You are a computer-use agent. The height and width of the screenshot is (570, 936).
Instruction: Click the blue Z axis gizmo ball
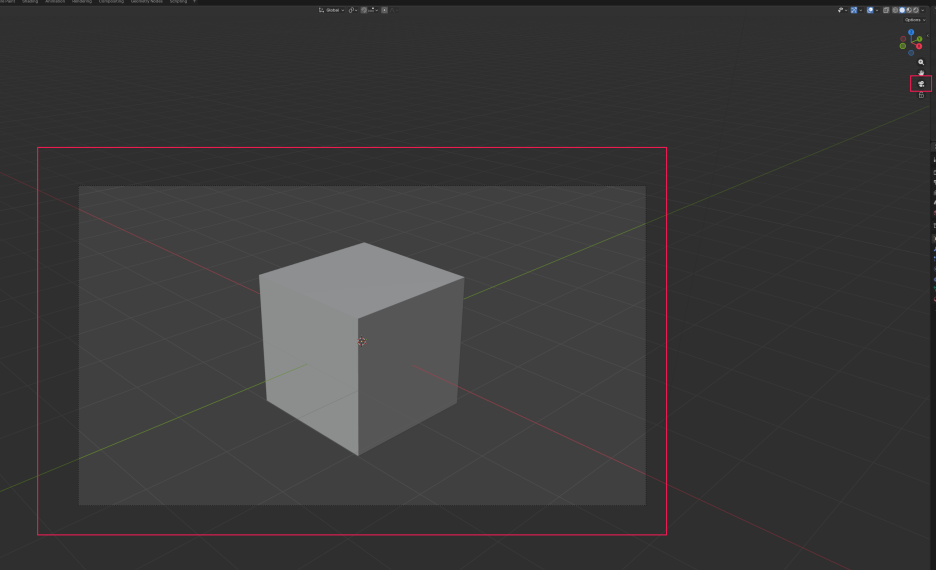point(911,32)
